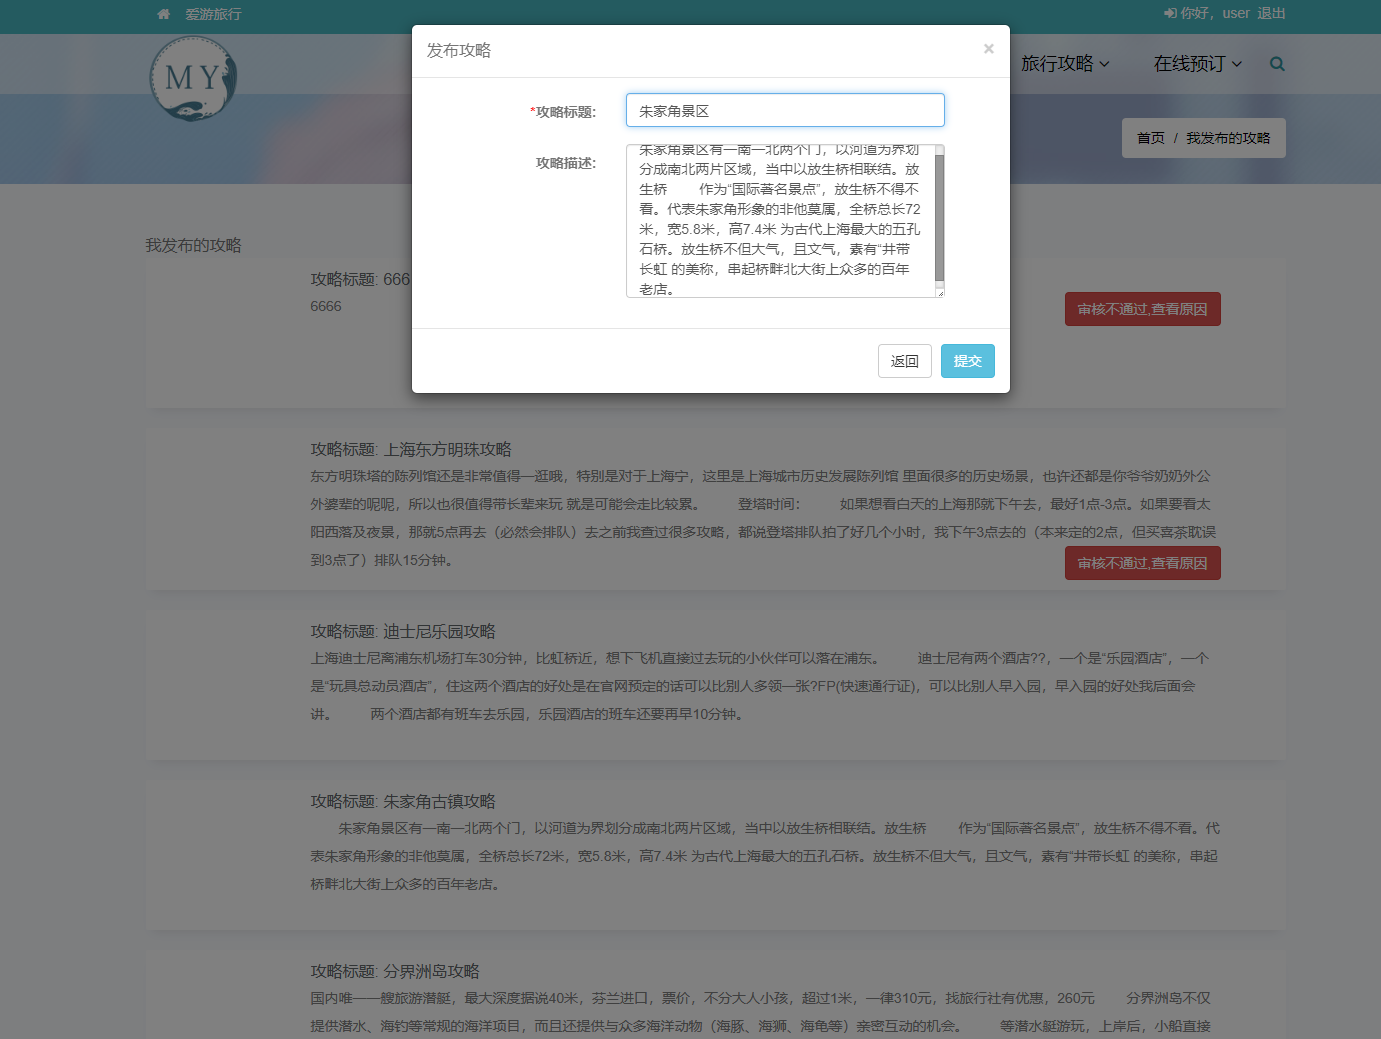Open the 旅行攻略 chevron arrow
Screen dimensions: 1381x1039
(x=1105, y=64)
